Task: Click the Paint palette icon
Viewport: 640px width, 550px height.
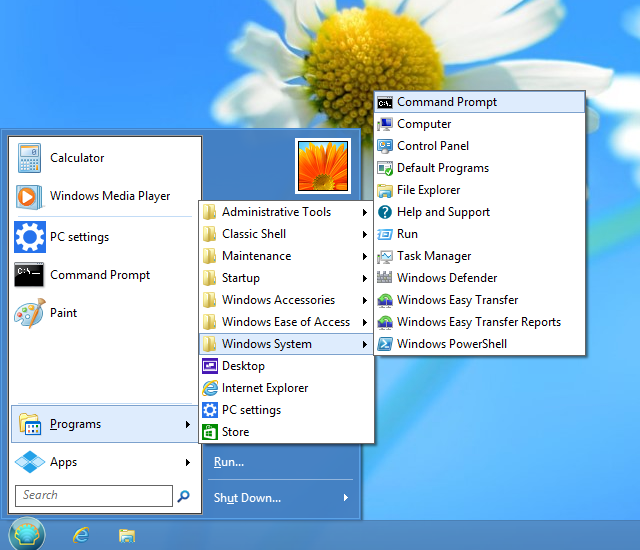Action: point(29,313)
